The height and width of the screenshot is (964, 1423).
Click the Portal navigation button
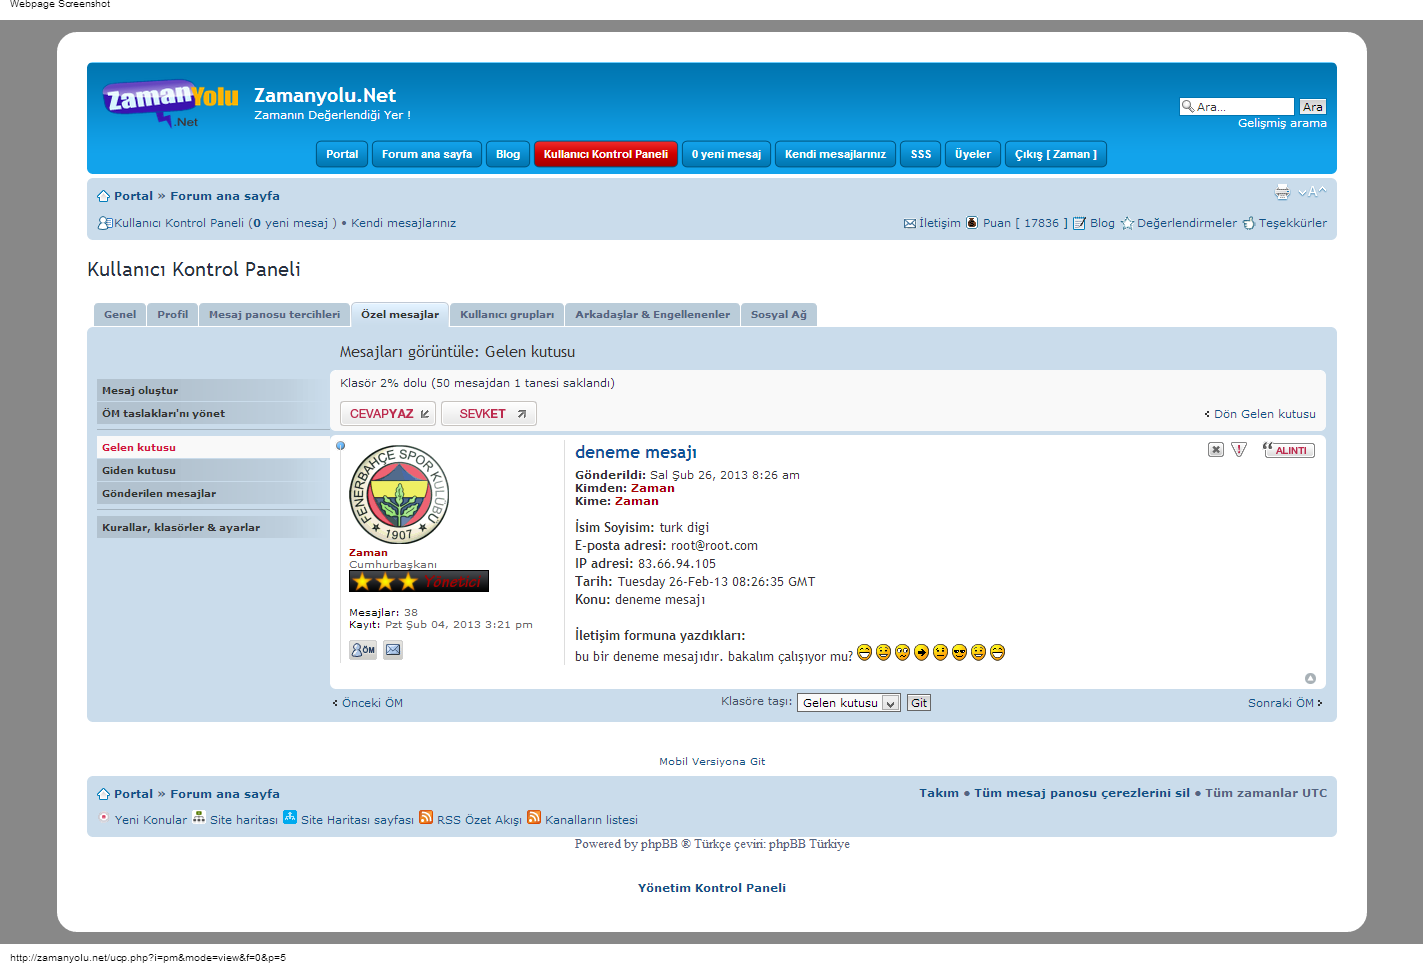[342, 154]
